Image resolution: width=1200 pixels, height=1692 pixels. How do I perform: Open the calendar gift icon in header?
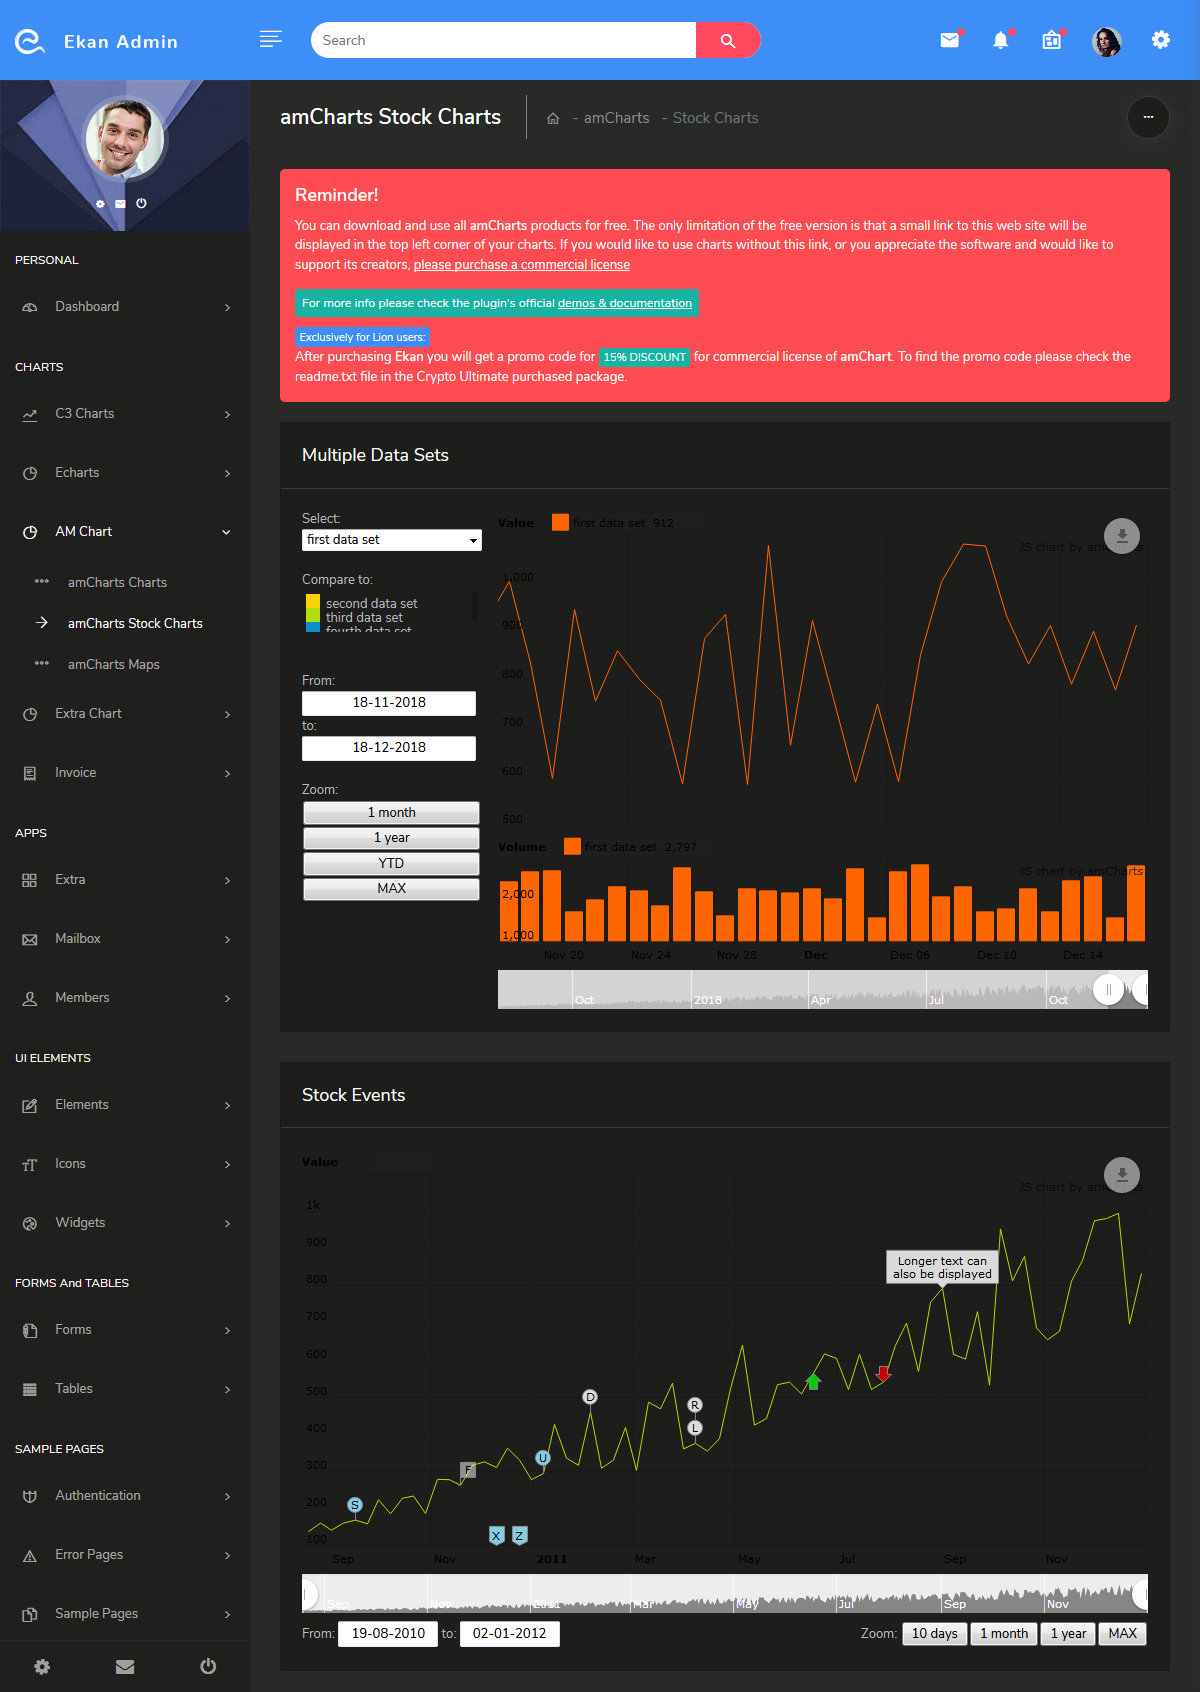(x=1051, y=40)
